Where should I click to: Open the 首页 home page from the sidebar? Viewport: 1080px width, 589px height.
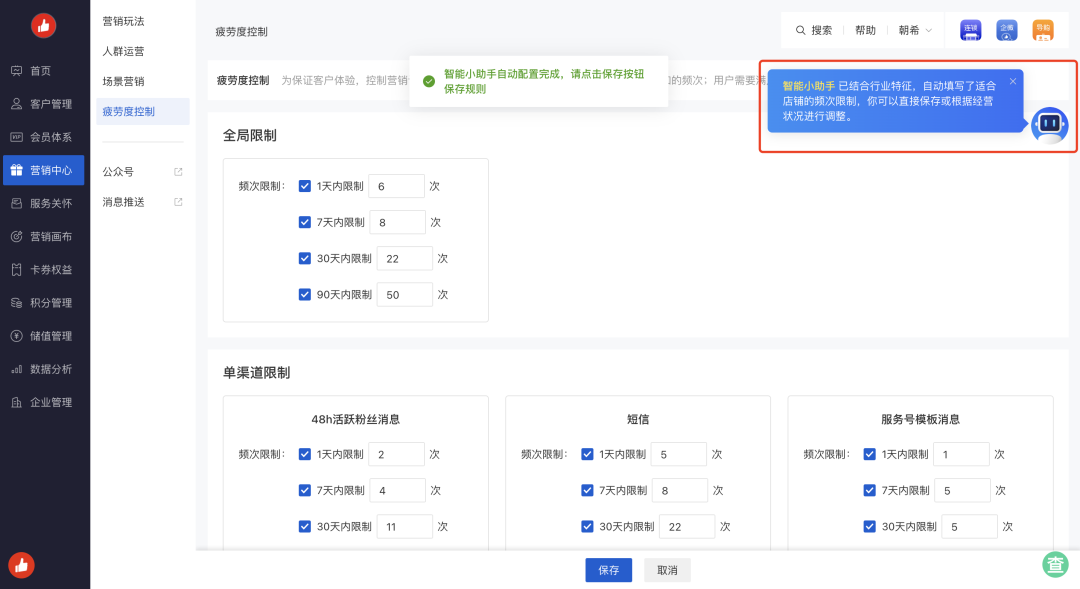(x=44, y=71)
